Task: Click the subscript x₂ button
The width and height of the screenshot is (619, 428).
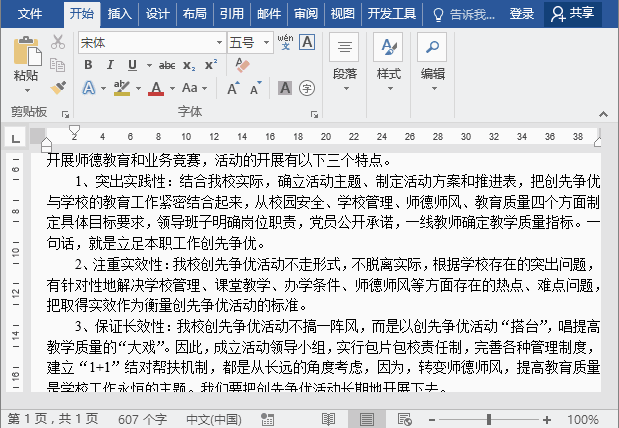Action: (190, 65)
